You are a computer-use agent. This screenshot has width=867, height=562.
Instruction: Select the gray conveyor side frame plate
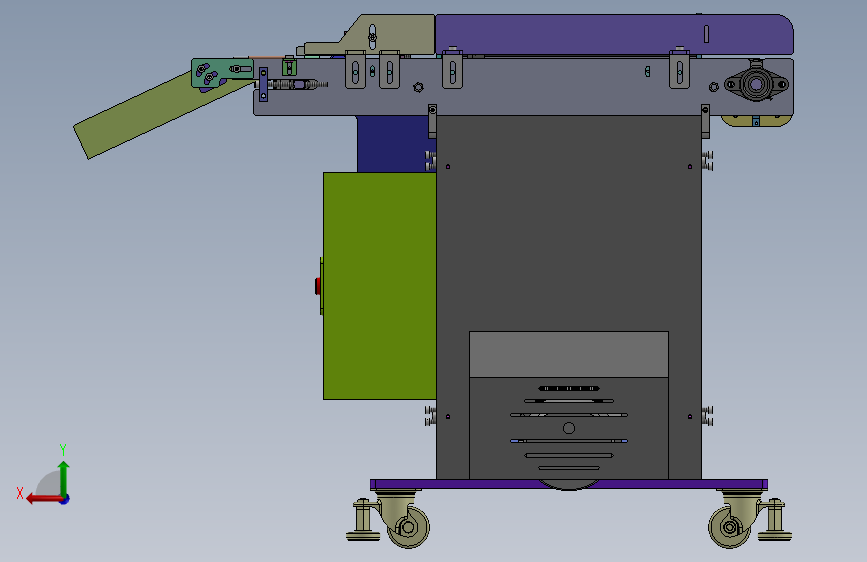[x=523, y=86]
